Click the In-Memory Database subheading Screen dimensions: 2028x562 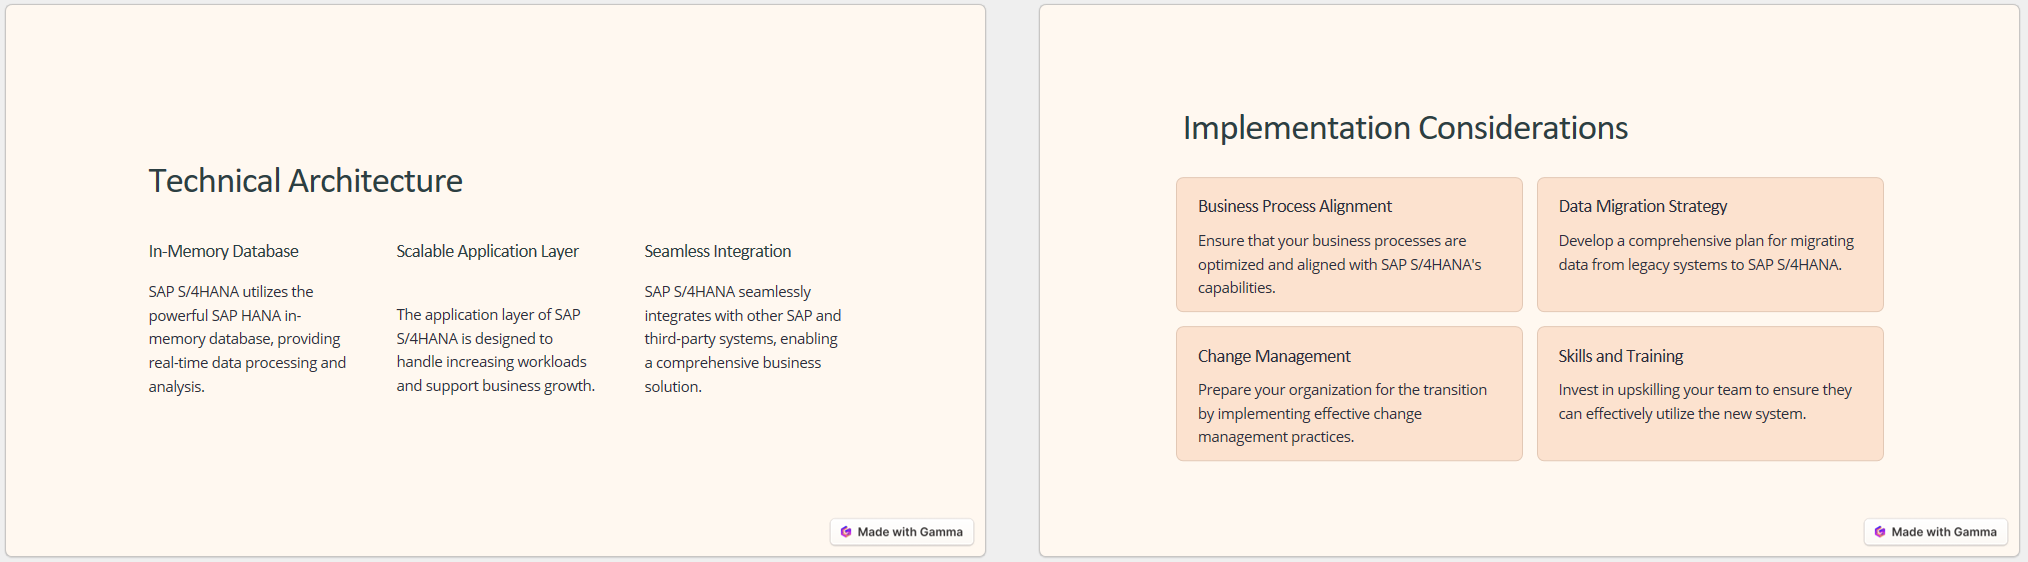click(223, 251)
